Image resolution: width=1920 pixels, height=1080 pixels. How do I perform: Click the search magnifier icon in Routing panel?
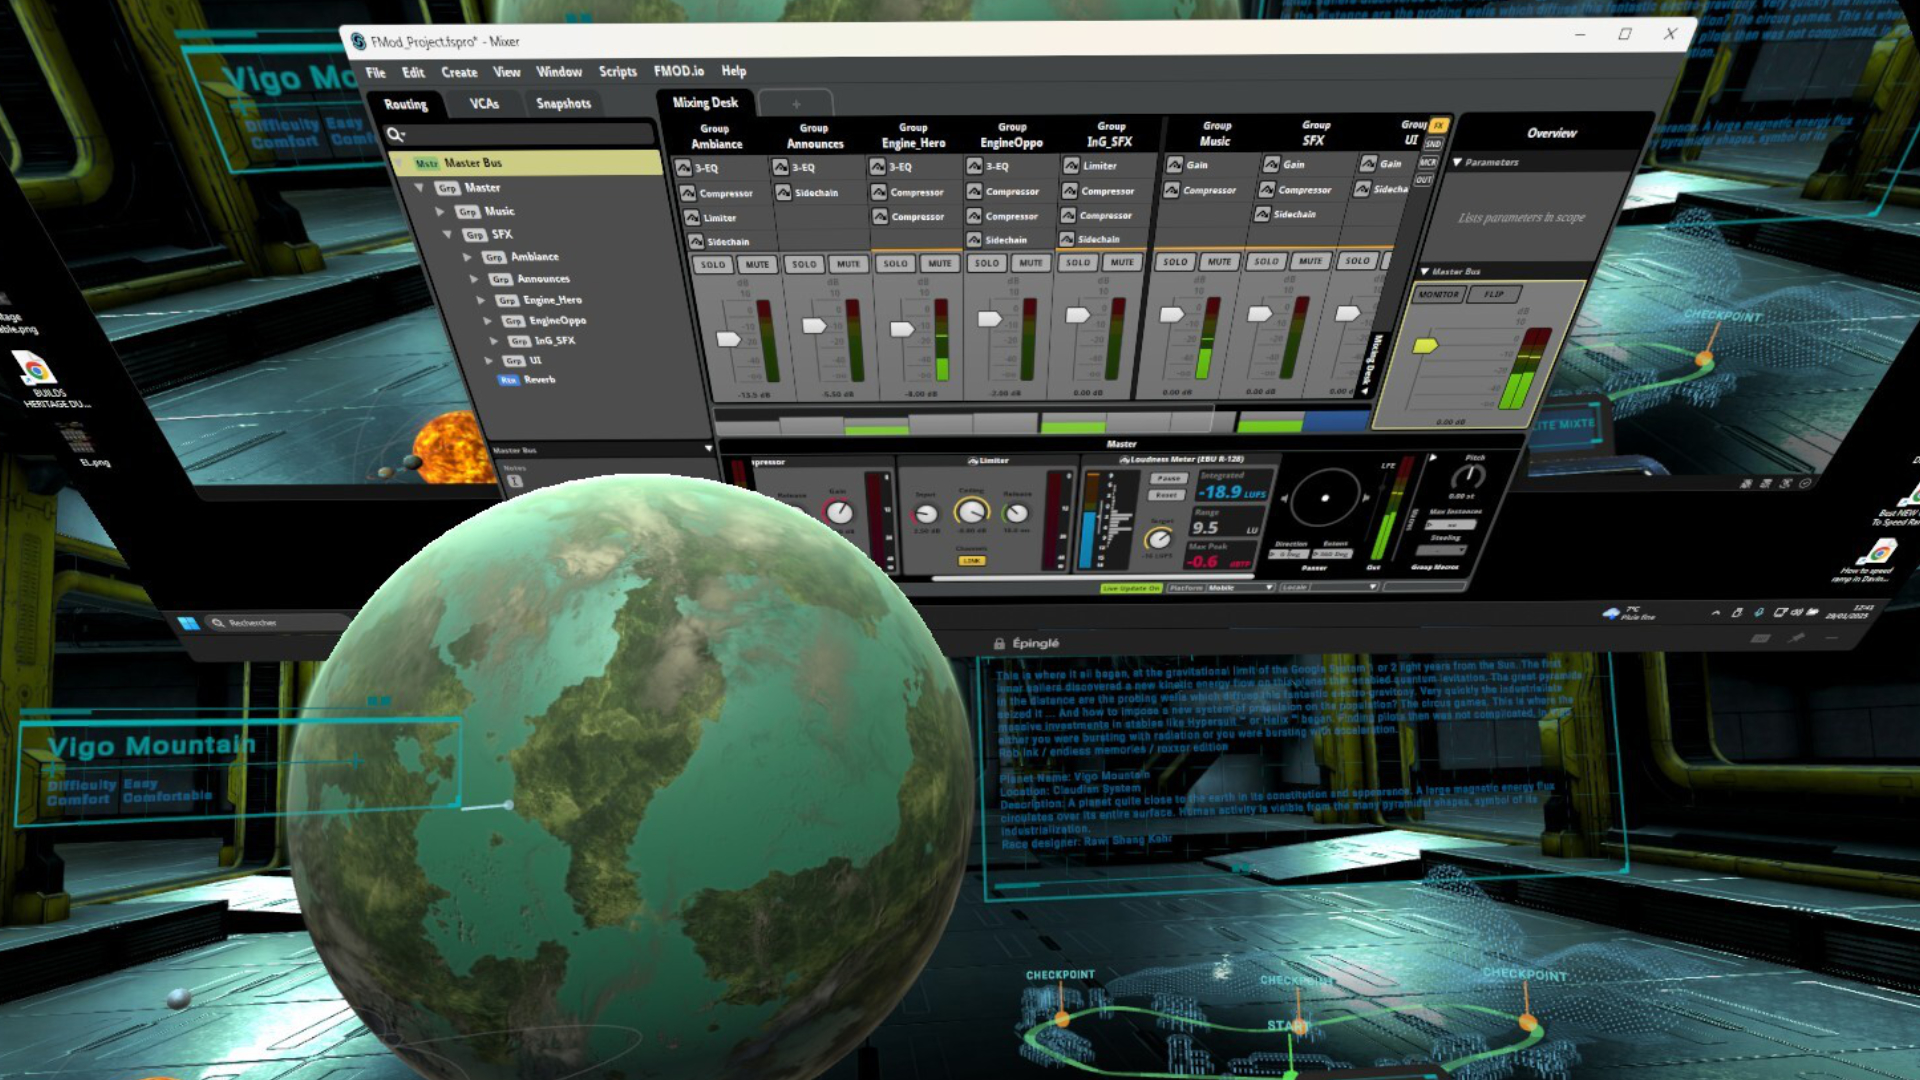pos(395,135)
